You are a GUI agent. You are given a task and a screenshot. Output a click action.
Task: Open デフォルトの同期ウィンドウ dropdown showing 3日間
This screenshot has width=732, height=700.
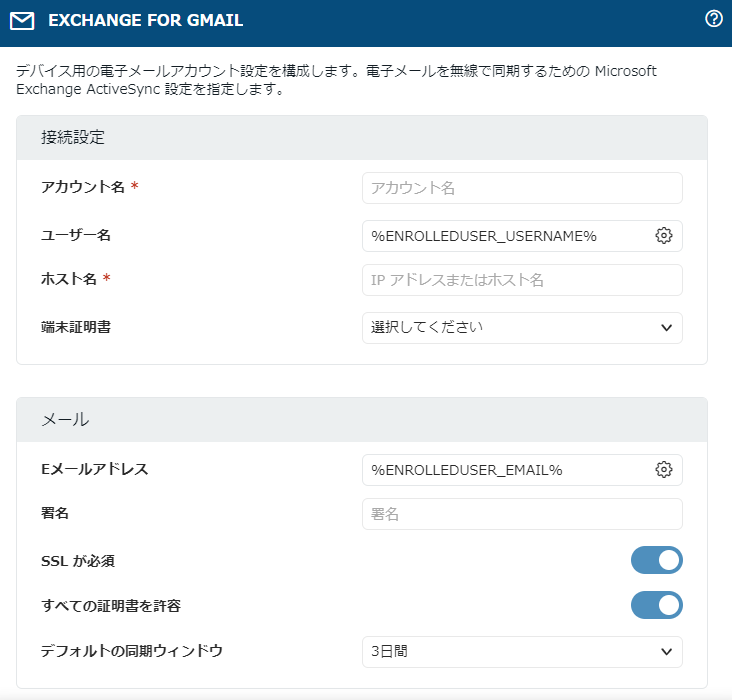[522, 651]
